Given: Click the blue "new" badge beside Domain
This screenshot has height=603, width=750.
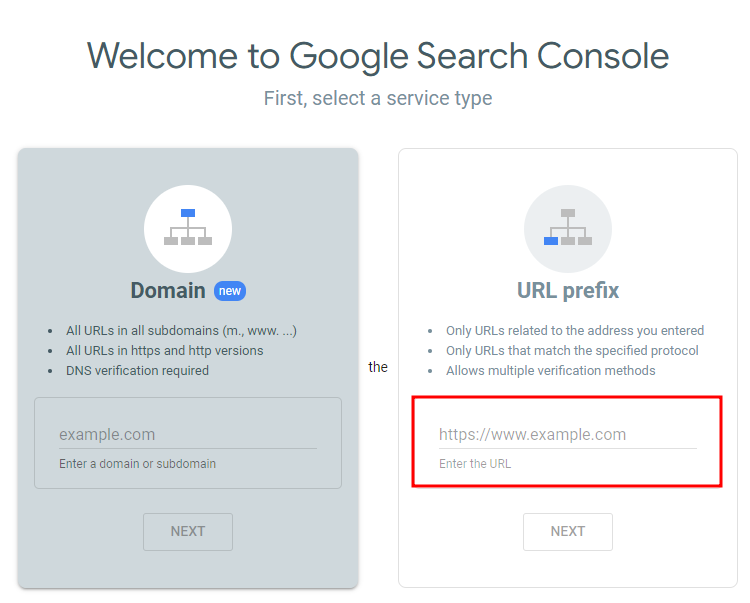Looking at the screenshot, I should (230, 291).
